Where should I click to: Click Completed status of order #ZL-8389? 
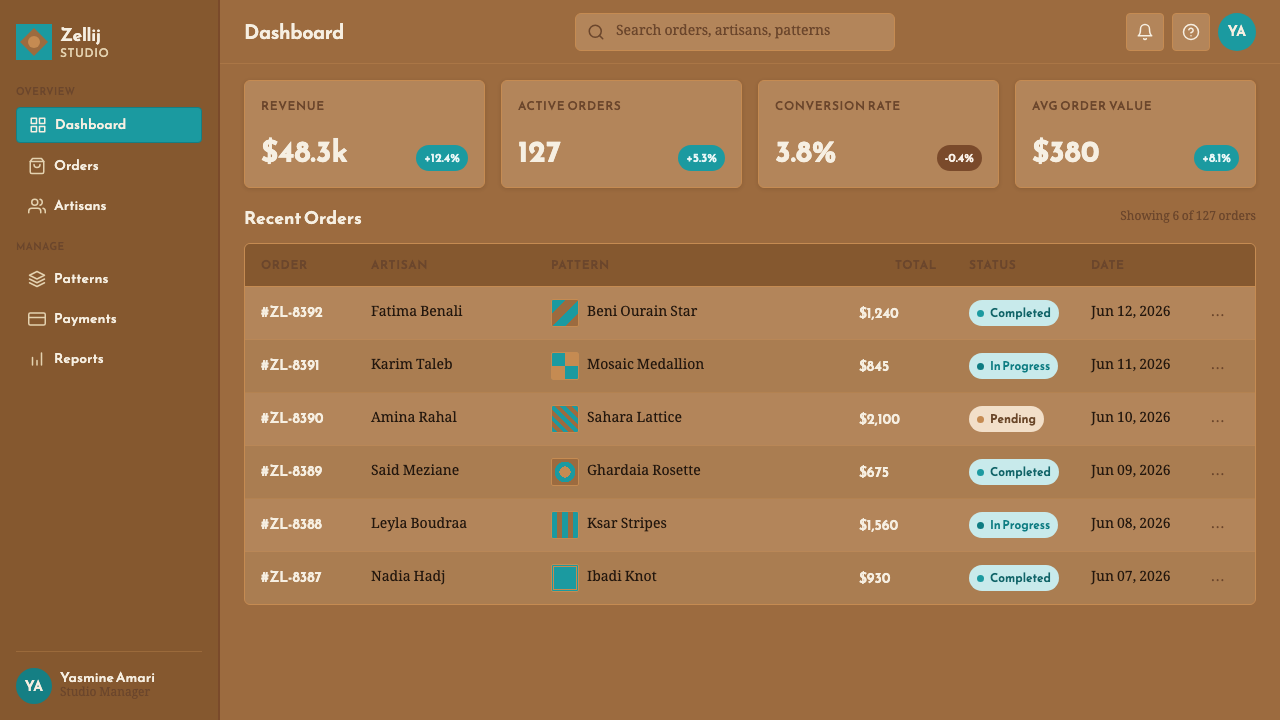[x=1014, y=472]
